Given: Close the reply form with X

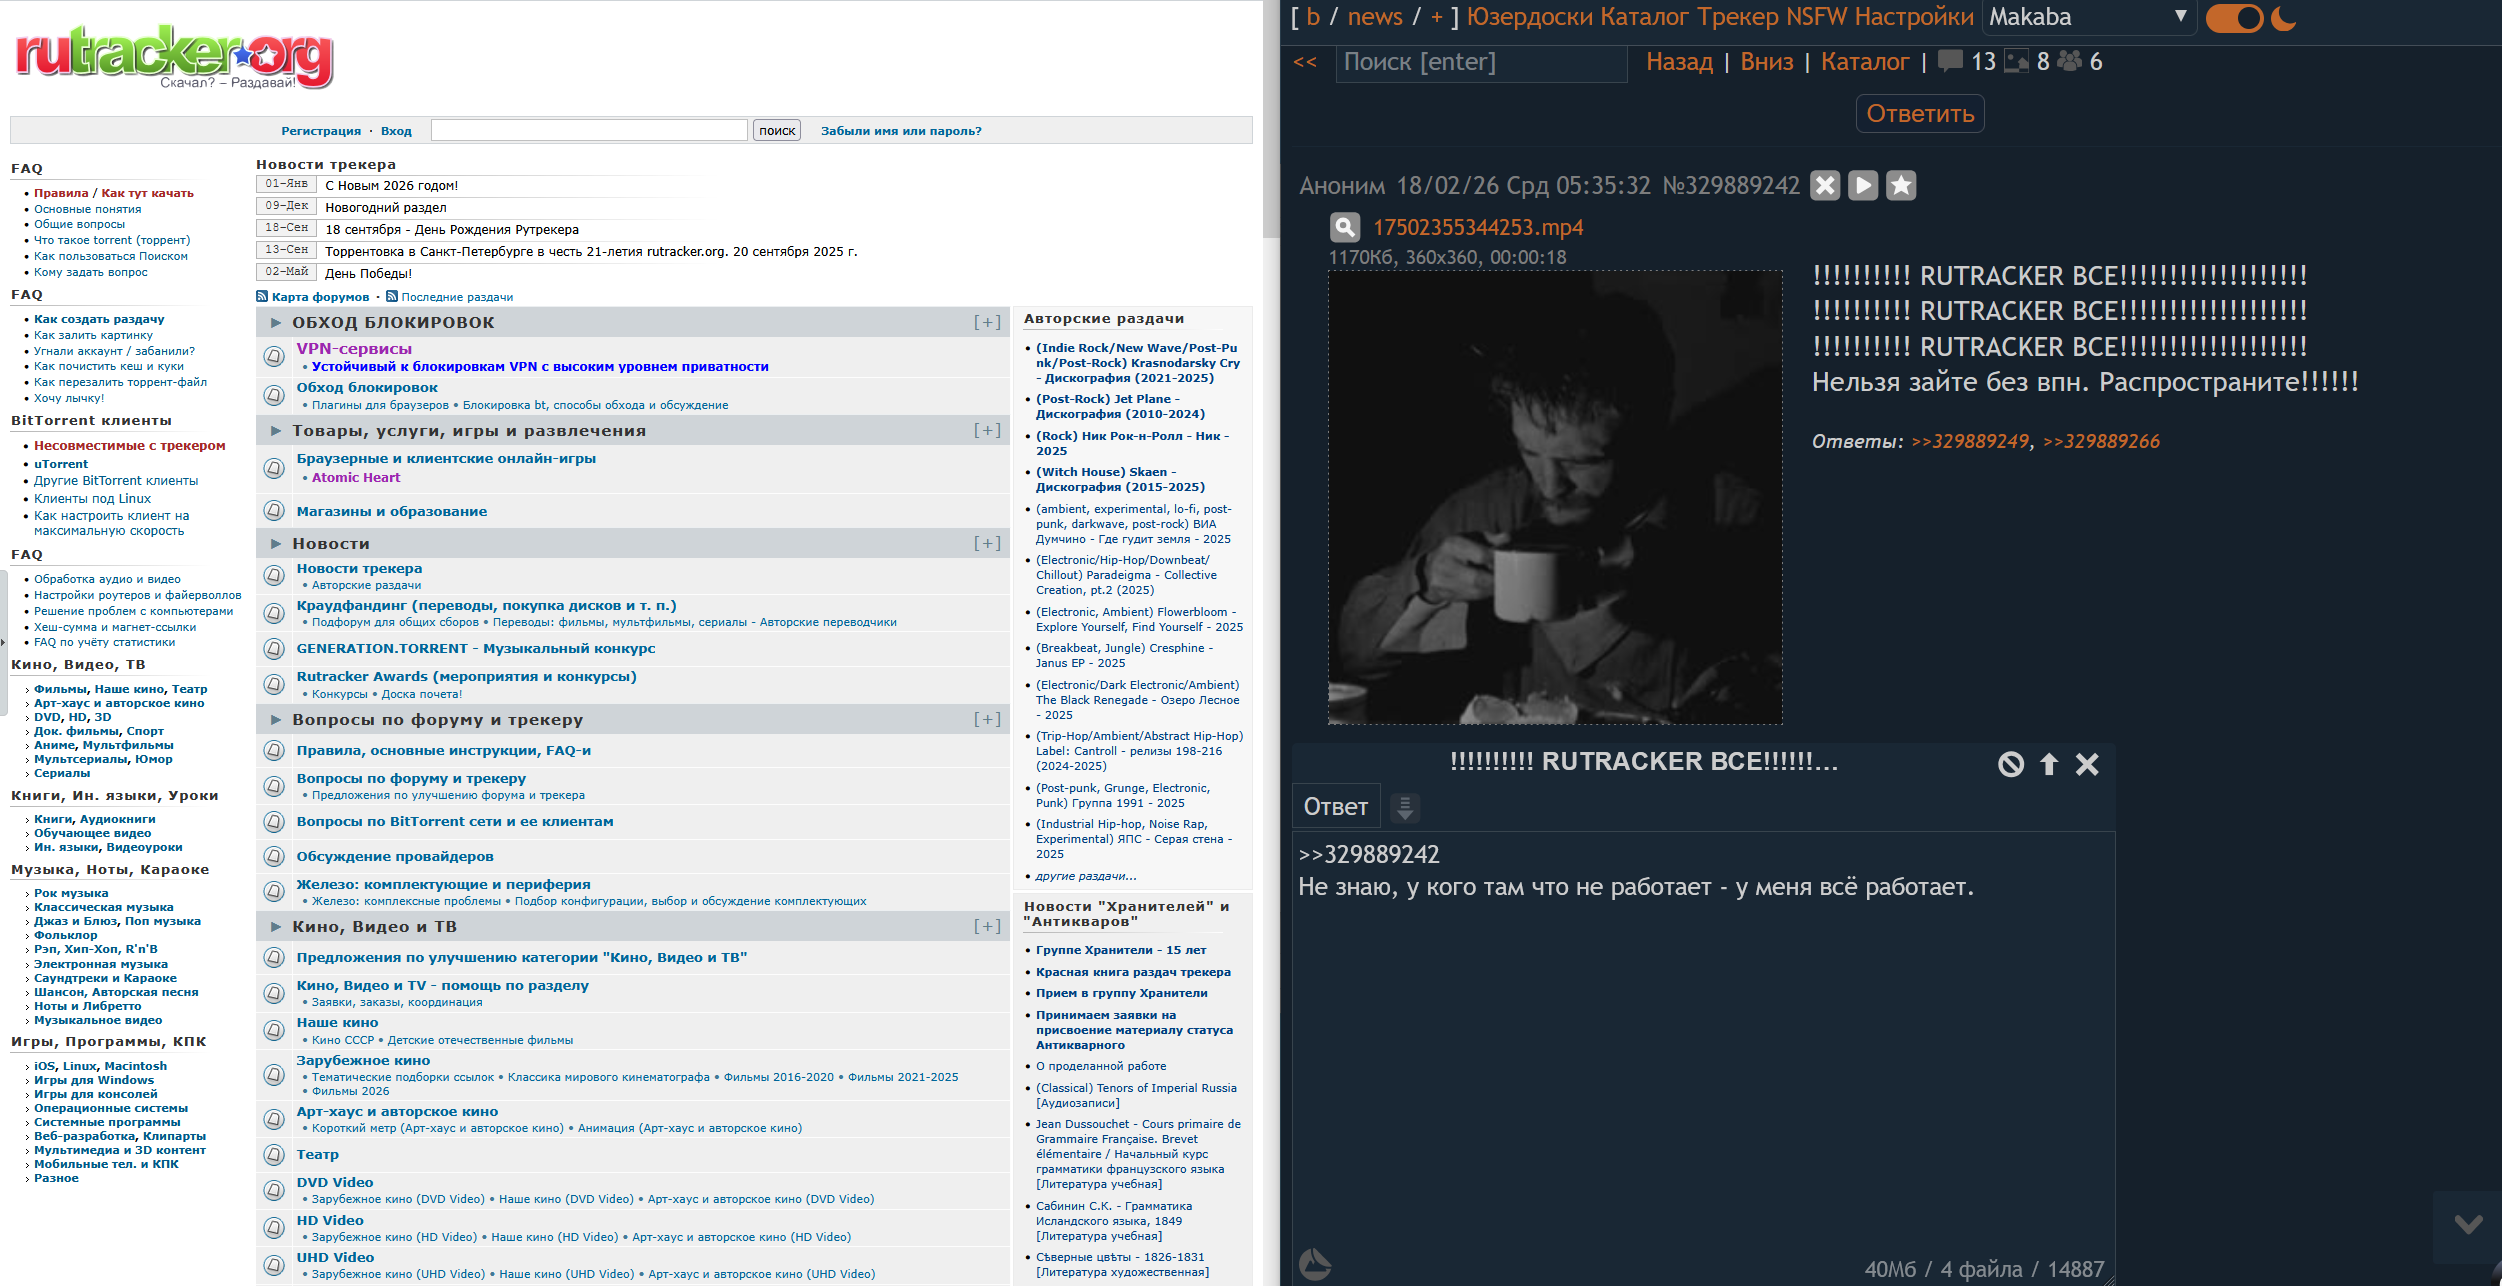Looking at the screenshot, I should coord(2087,765).
